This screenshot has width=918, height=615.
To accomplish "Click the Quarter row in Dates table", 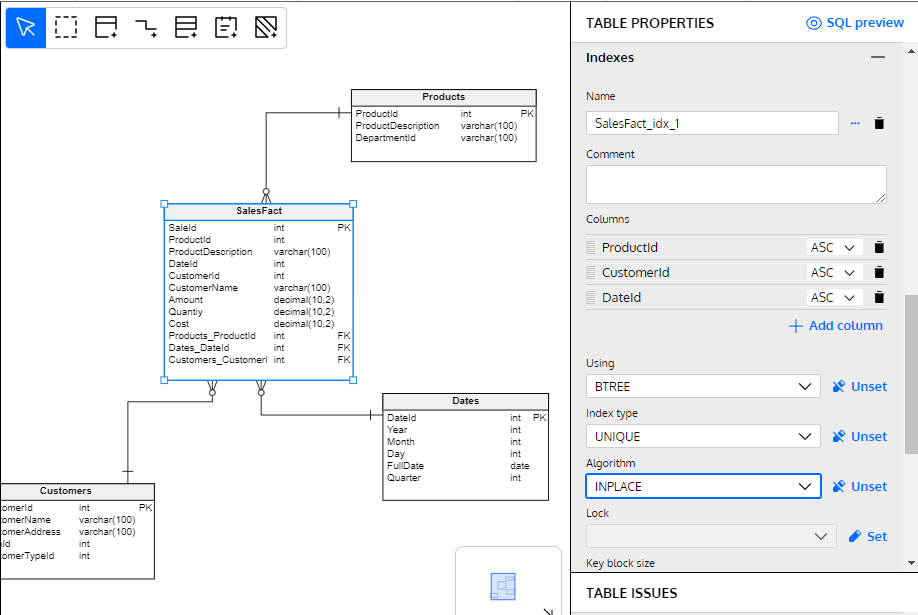I will (x=465, y=478).
